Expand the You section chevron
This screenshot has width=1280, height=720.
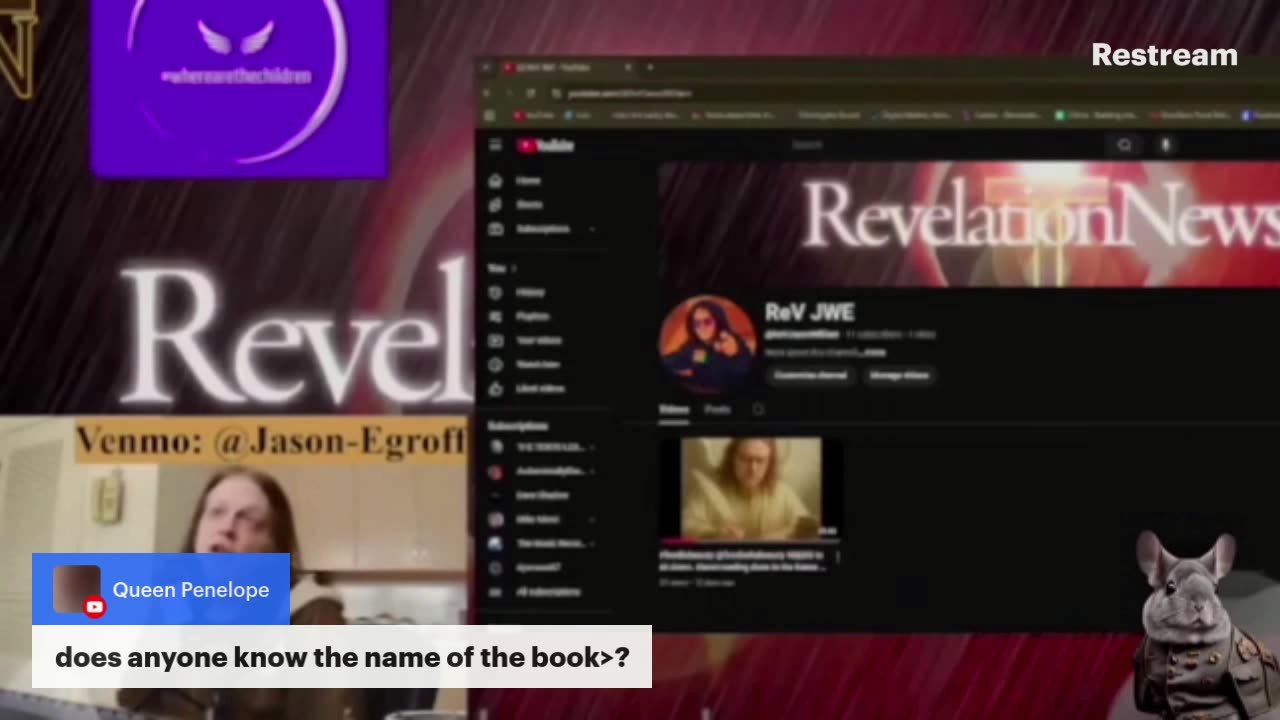click(x=513, y=268)
